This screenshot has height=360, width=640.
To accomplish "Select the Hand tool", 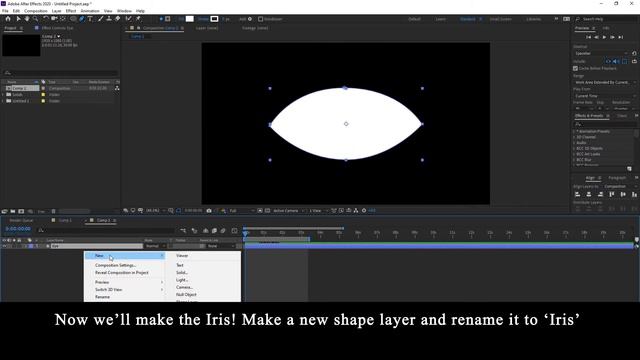I will pos(27,19).
